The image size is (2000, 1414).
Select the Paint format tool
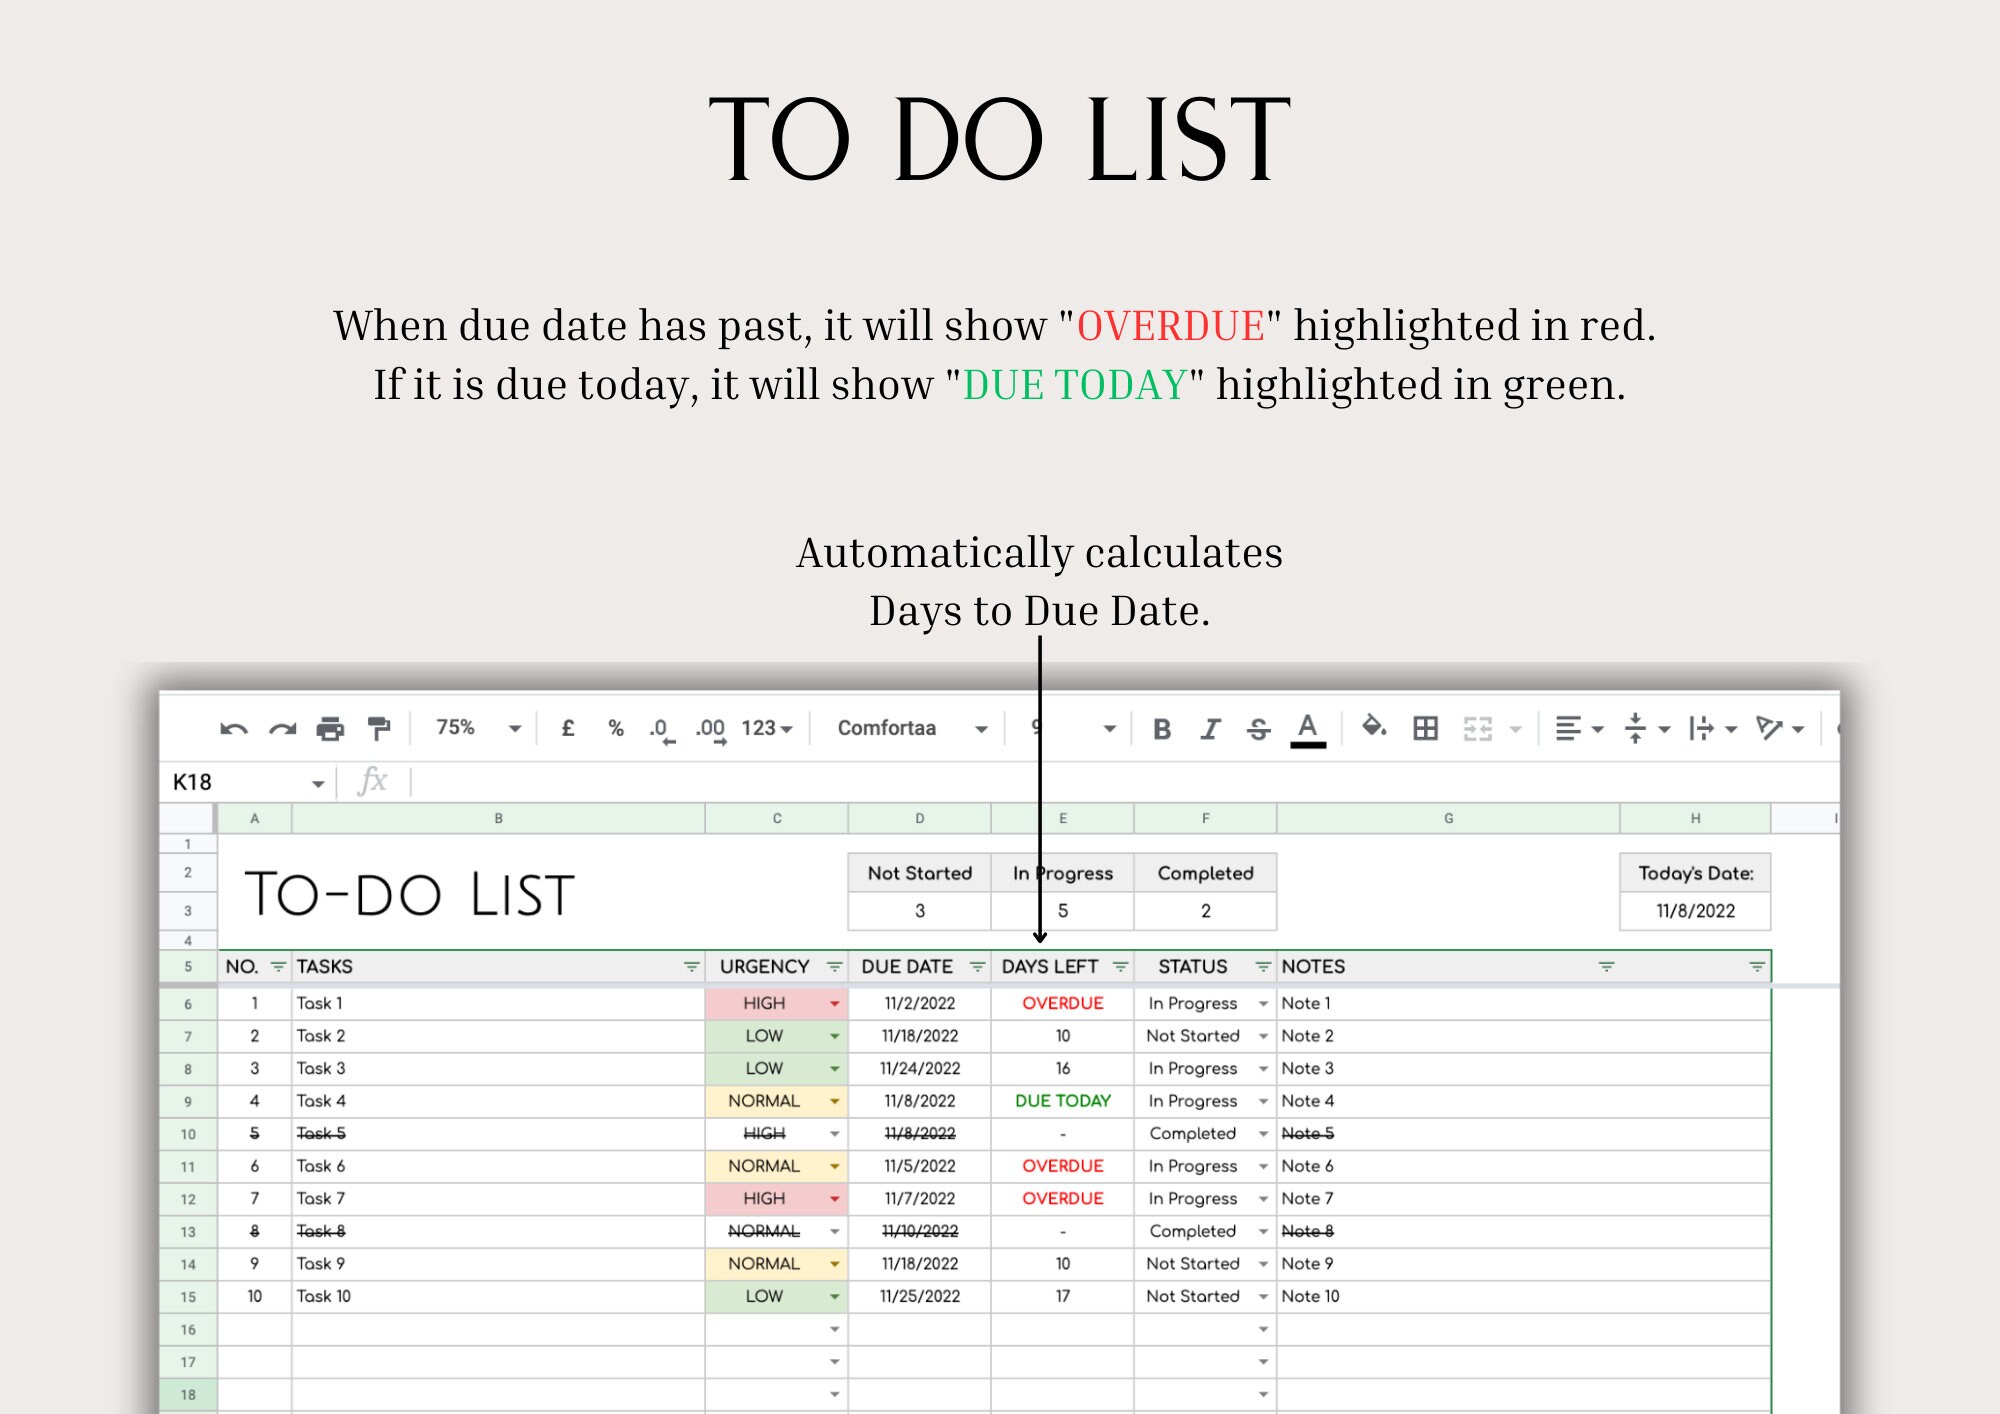point(381,728)
